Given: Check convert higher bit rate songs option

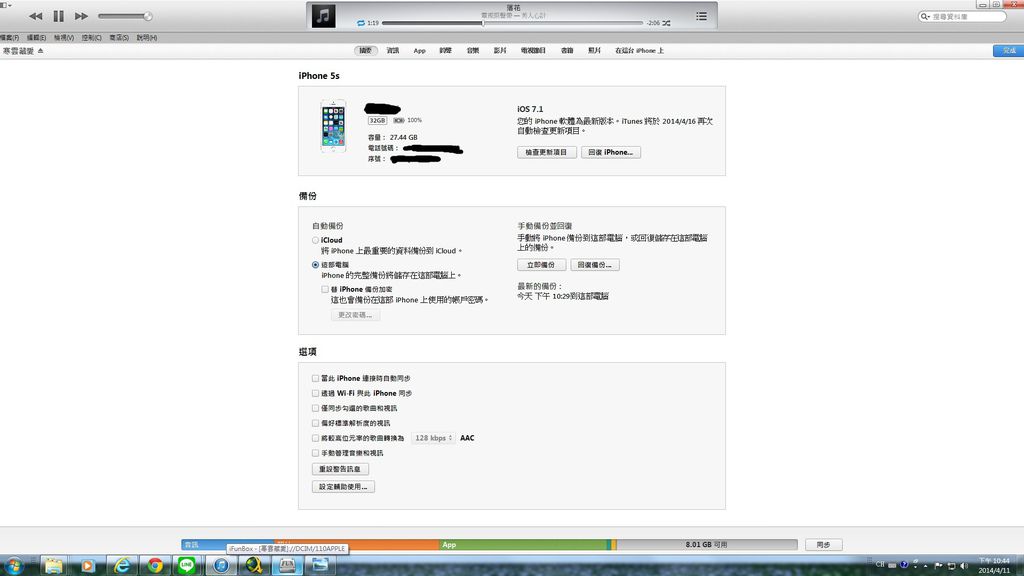Looking at the screenshot, I should 315,438.
